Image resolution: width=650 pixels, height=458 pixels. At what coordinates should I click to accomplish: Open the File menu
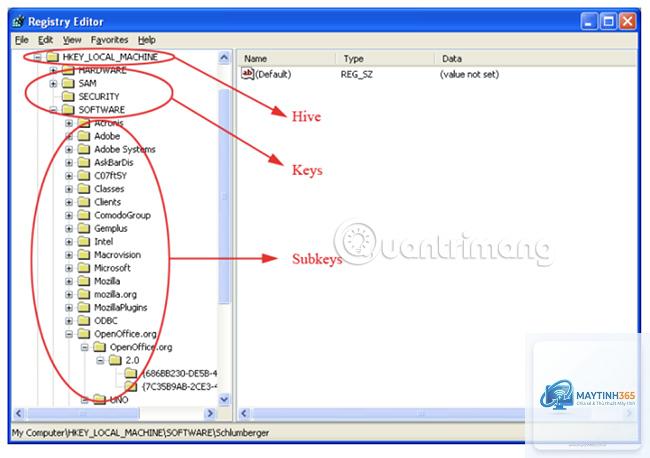coord(22,40)
